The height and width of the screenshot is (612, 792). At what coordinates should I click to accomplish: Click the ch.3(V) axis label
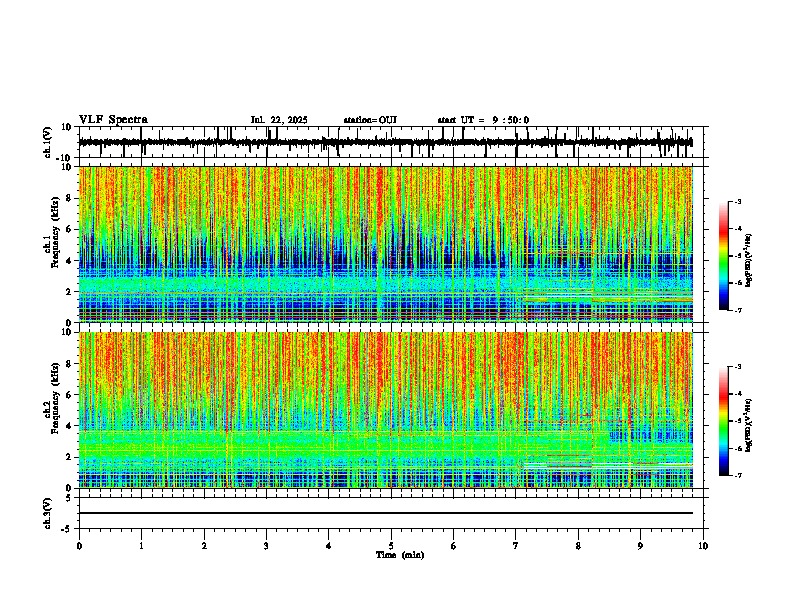(x=49, y=513)
